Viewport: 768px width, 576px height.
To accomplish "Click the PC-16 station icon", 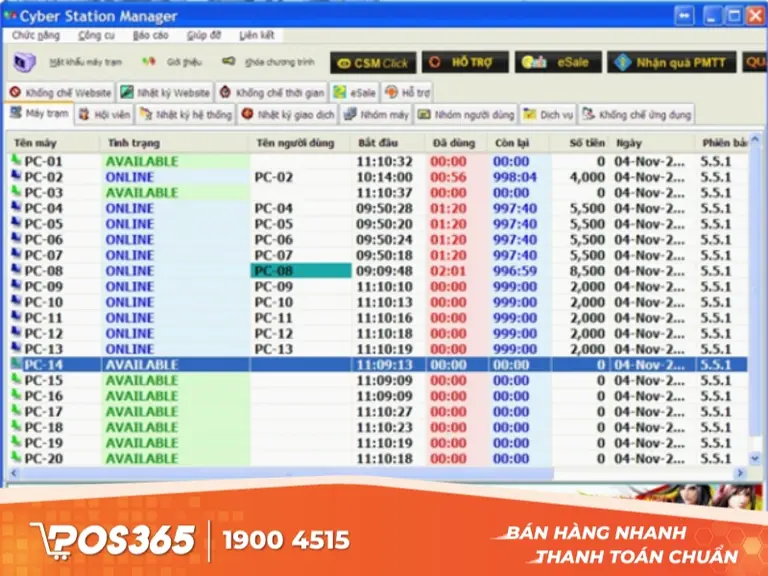I will pos(16,395).
